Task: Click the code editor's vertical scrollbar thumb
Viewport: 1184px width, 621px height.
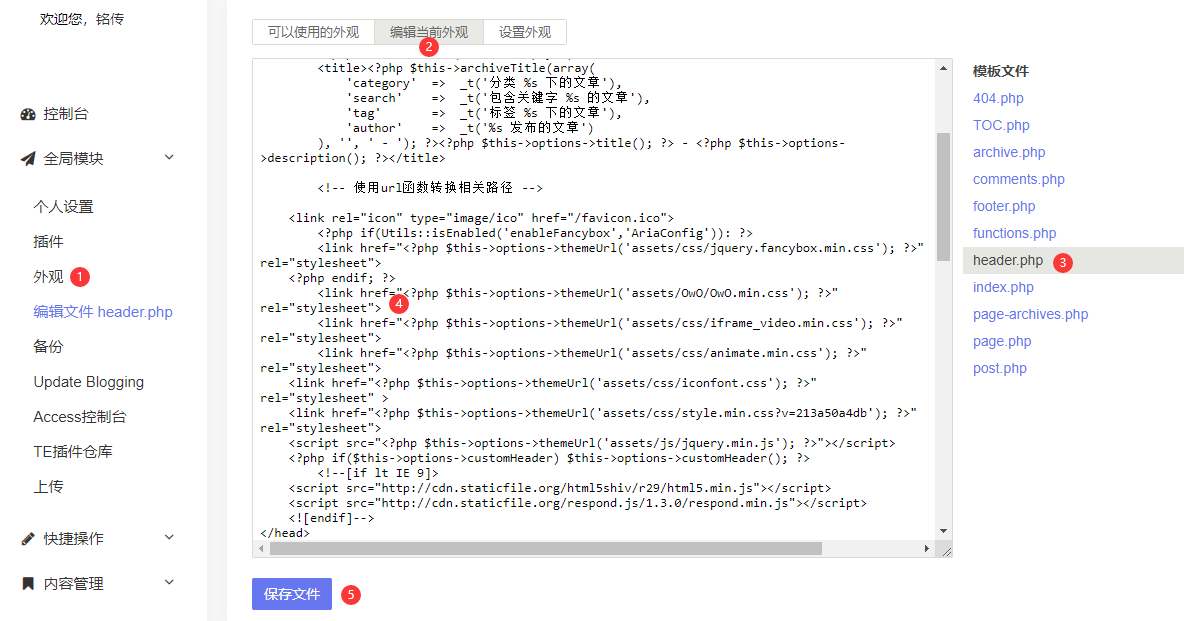Action: click(x=943, y=195)
